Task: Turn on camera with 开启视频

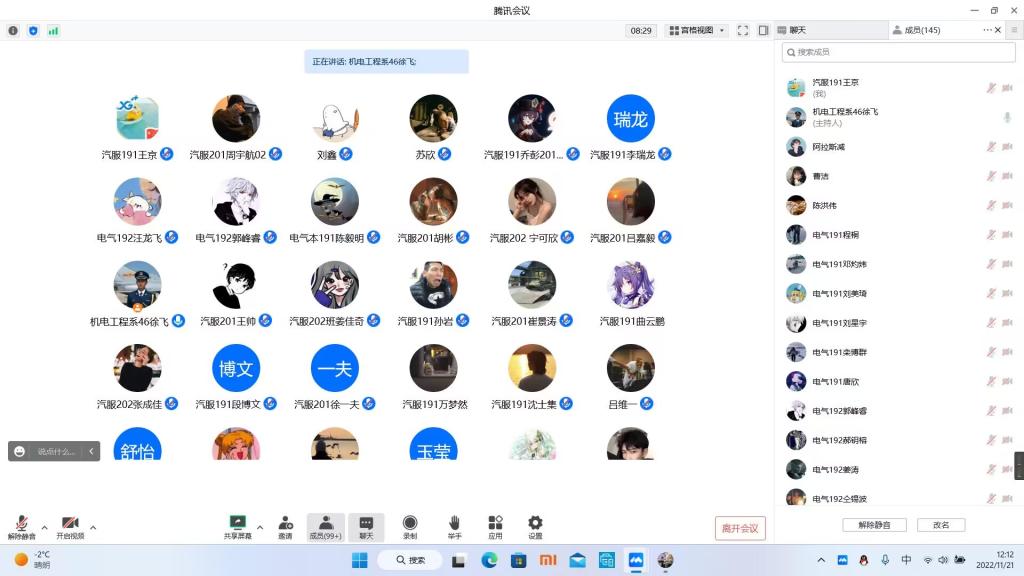Action: (x=70, y=527)
